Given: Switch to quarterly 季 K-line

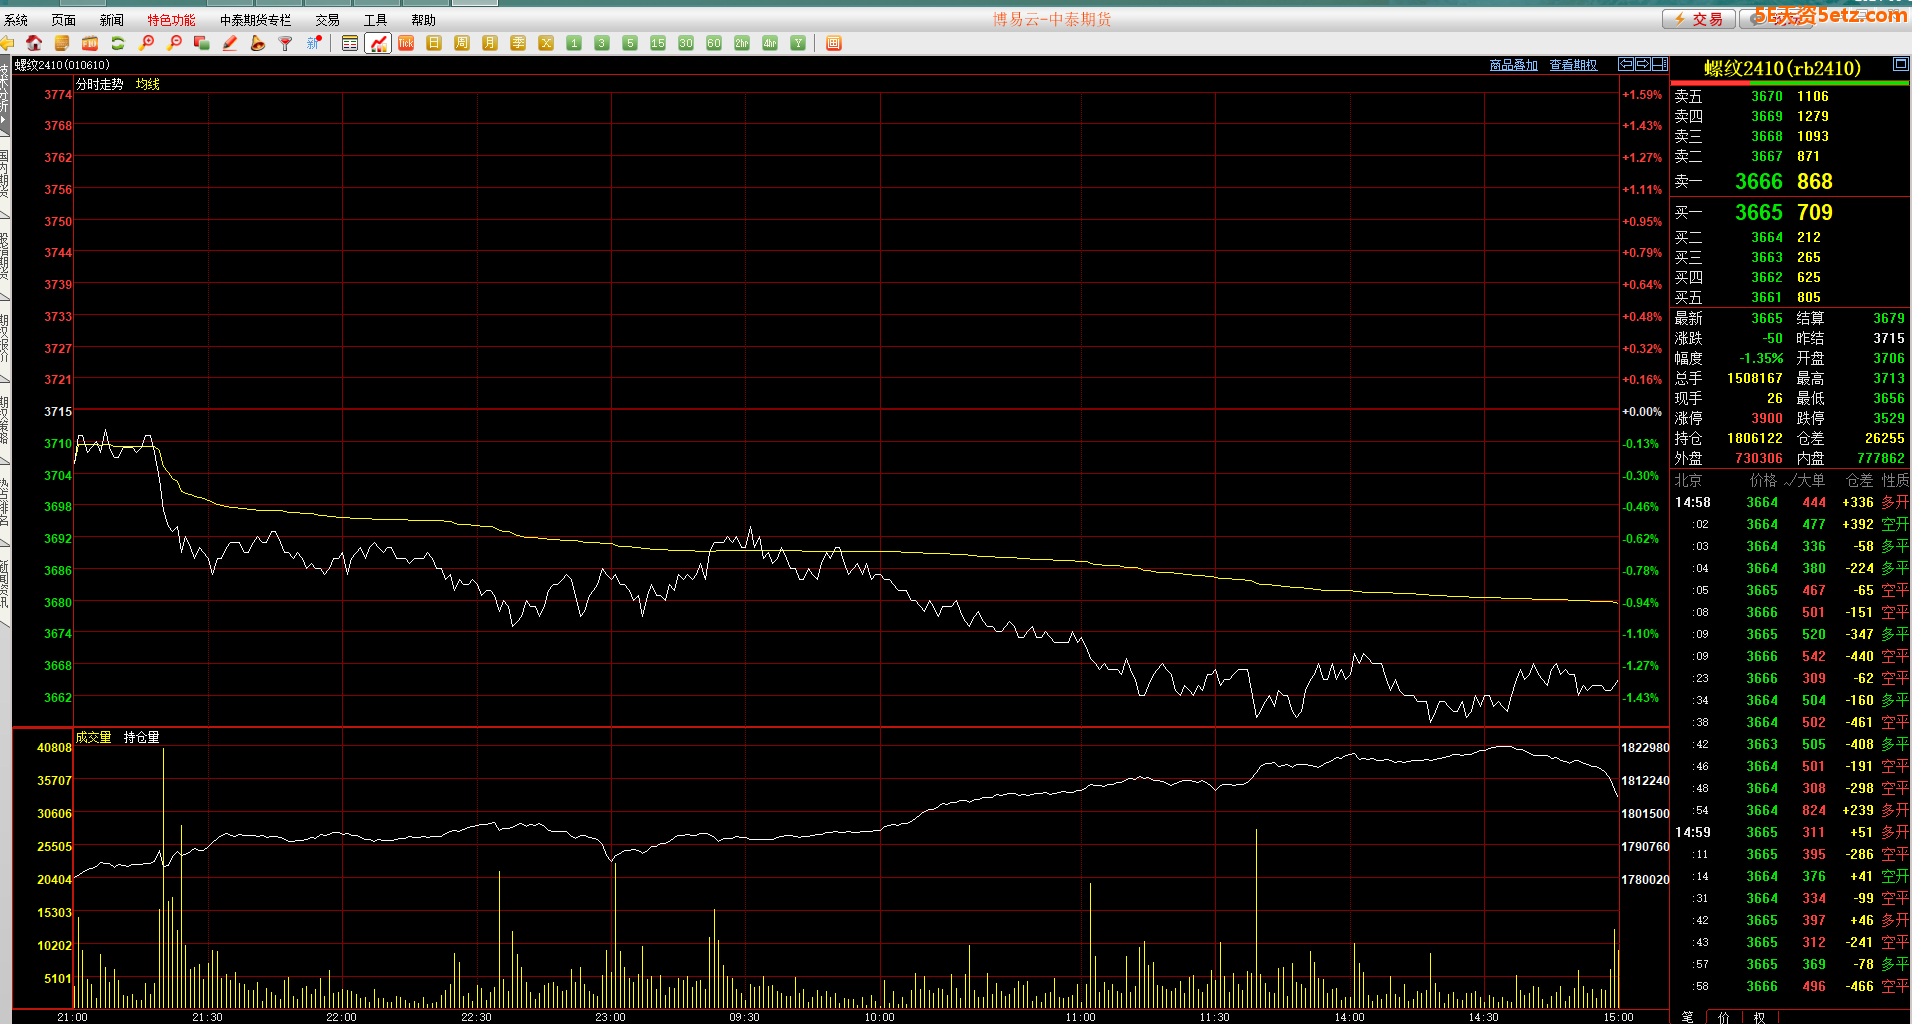Looking at the screenshot, I should click(518, 43).
